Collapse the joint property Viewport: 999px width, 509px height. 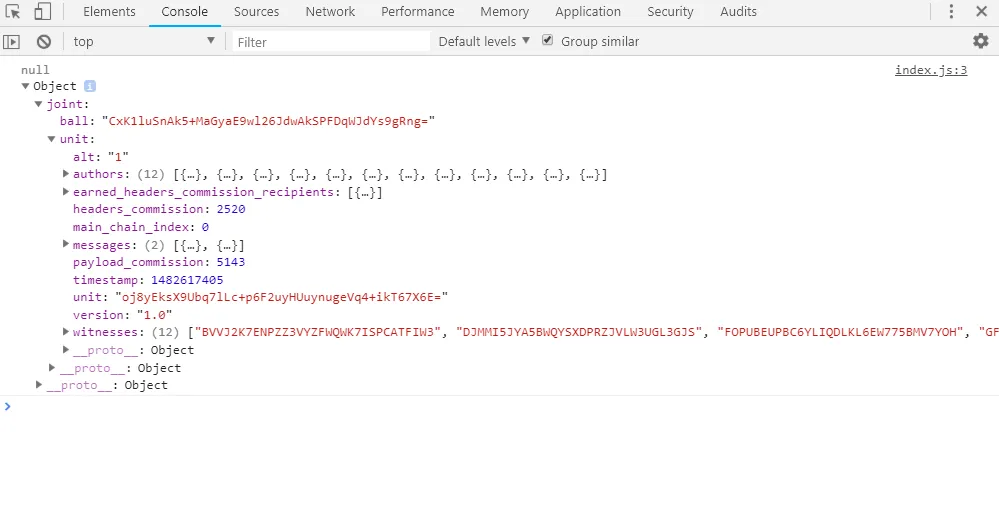click(39, 104)
